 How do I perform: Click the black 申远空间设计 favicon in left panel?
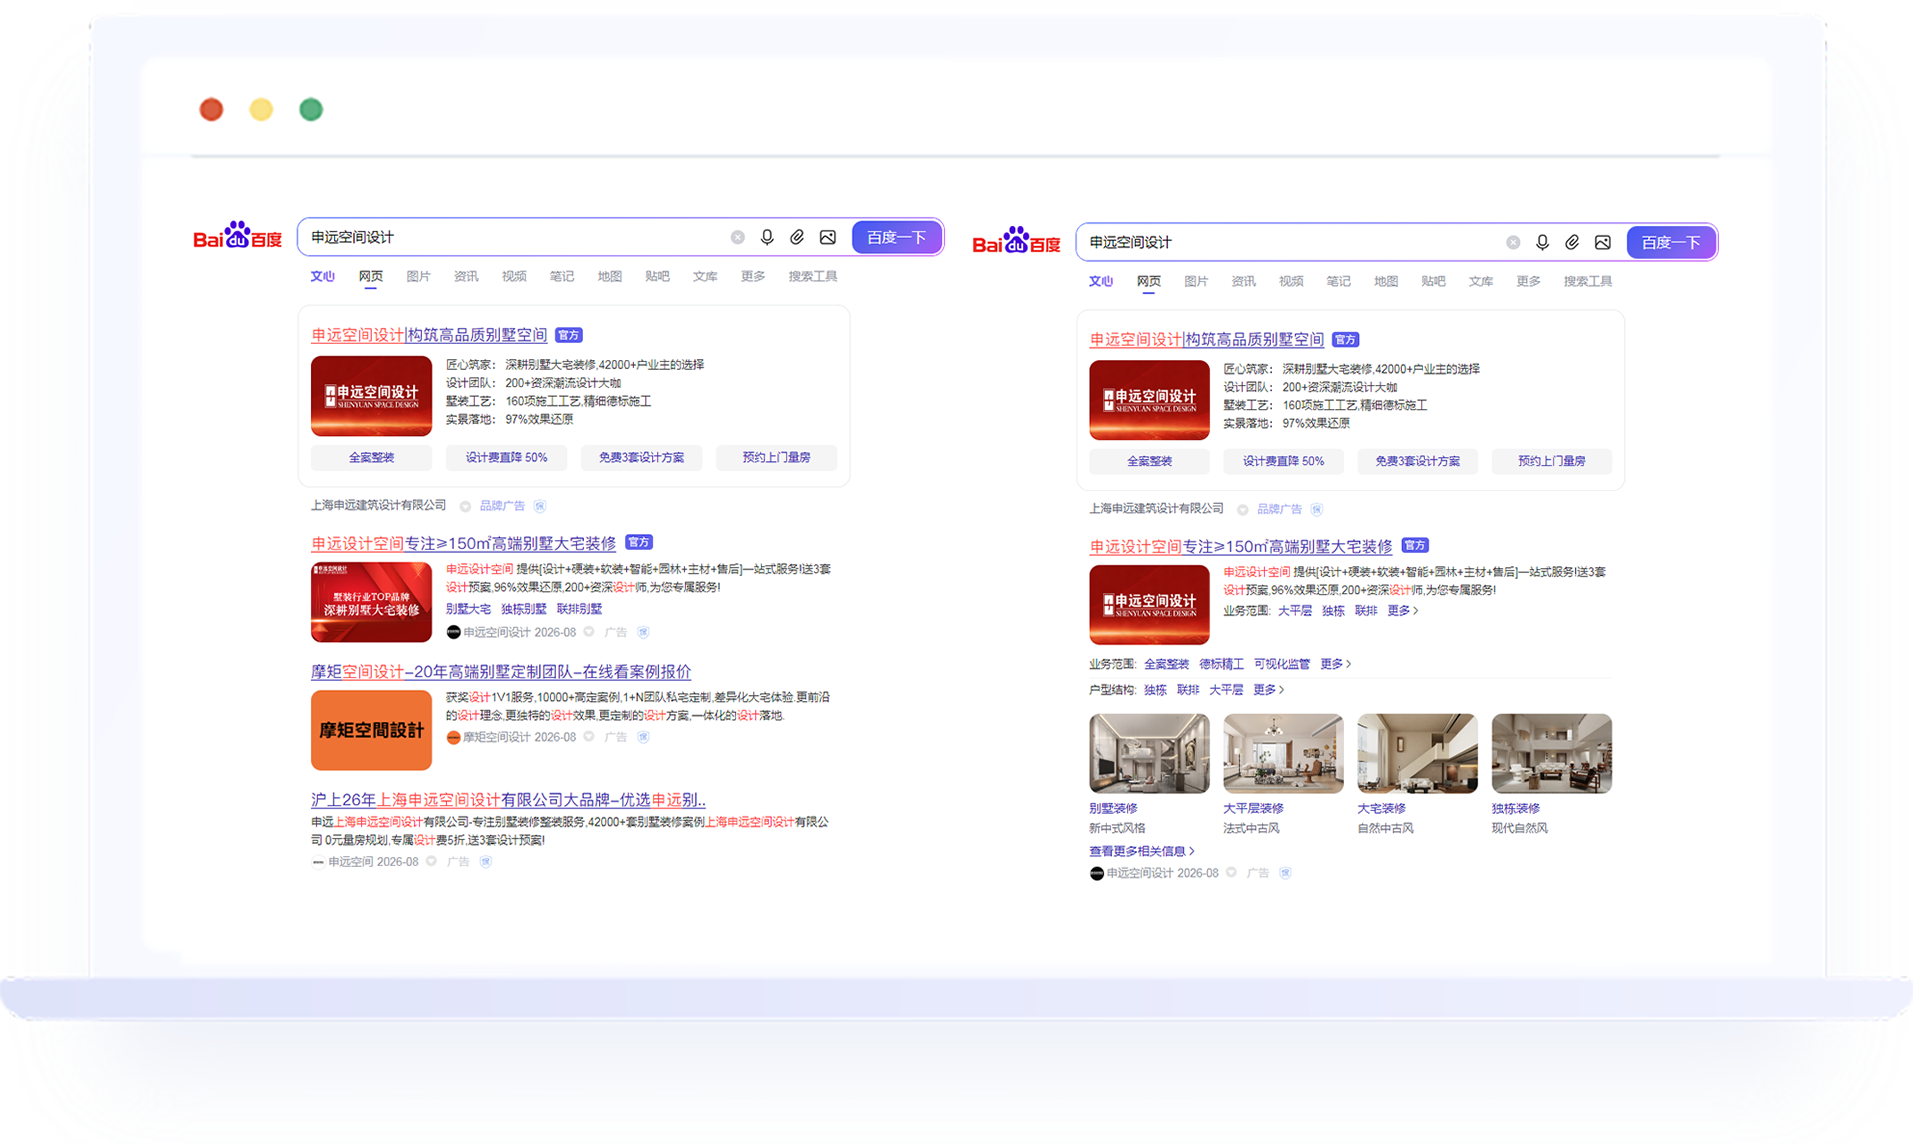click(x=453, y=632)
